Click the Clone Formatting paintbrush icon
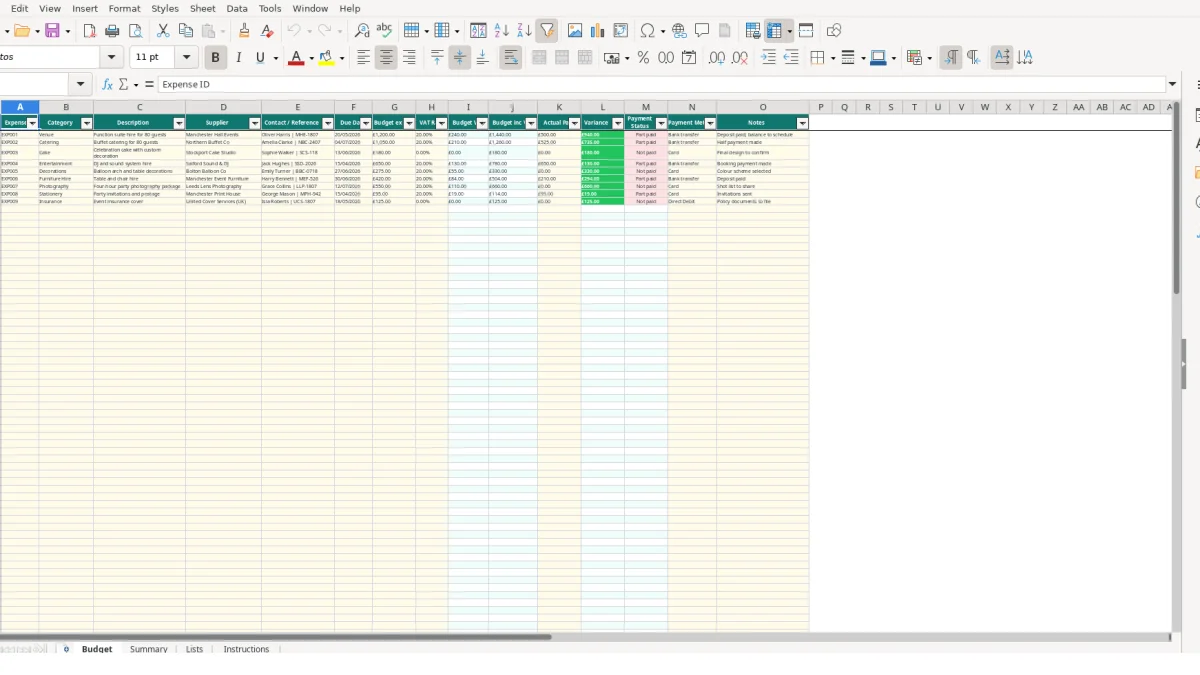Viewport: 1200px width, 675px height. coord(244,31)
